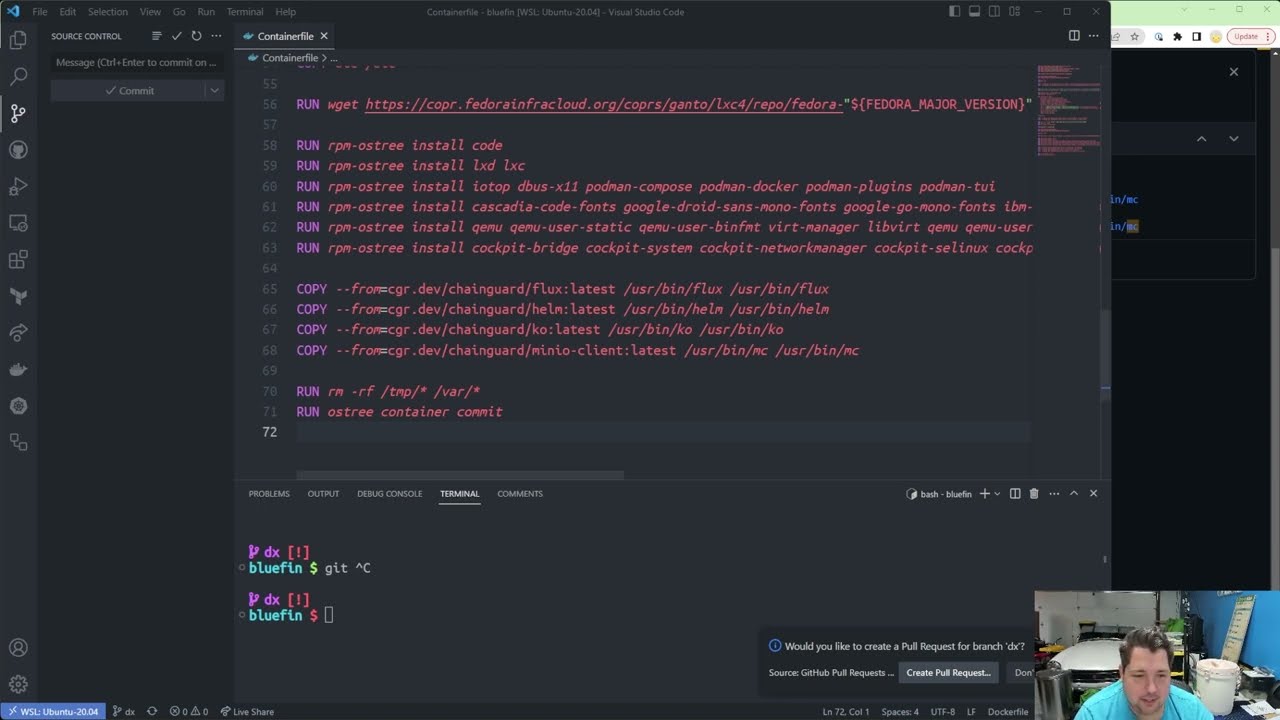Open the Selection menu
Image resolution: width=1280 pixels, height=720 pixels.
[108, 12]
